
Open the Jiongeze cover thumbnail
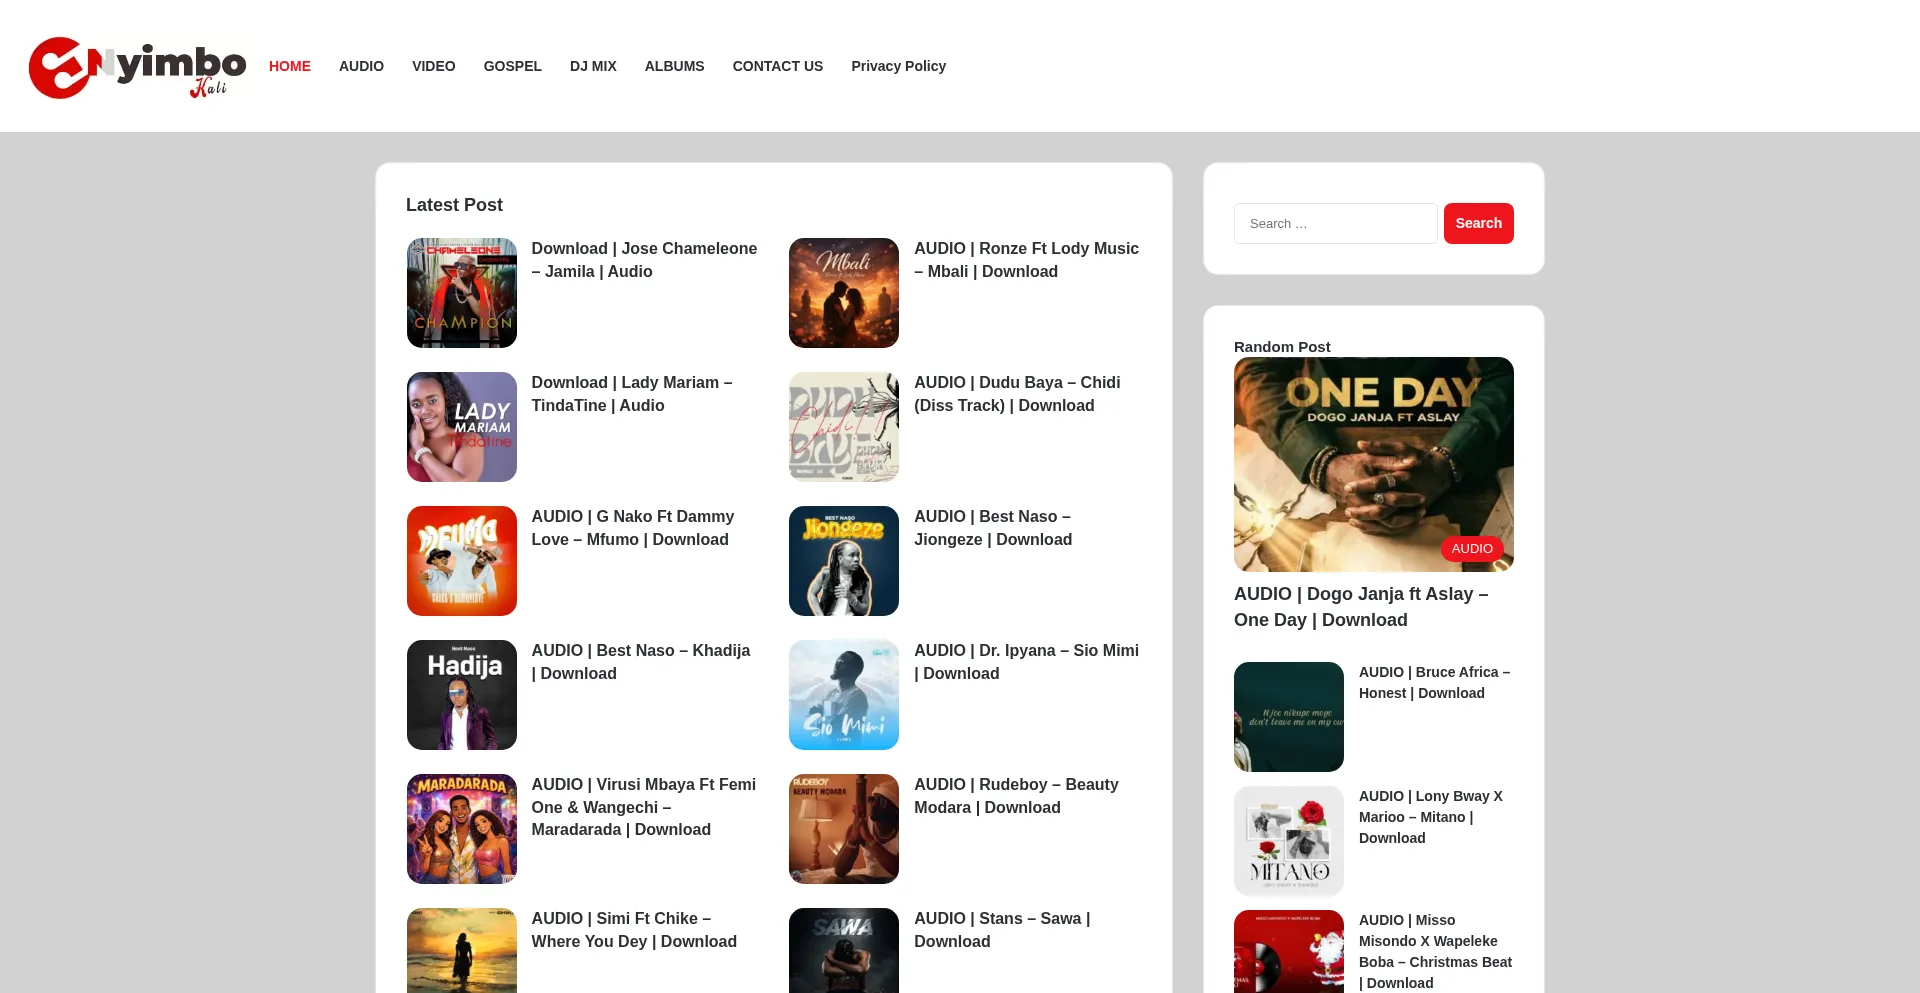coord(844,561)
